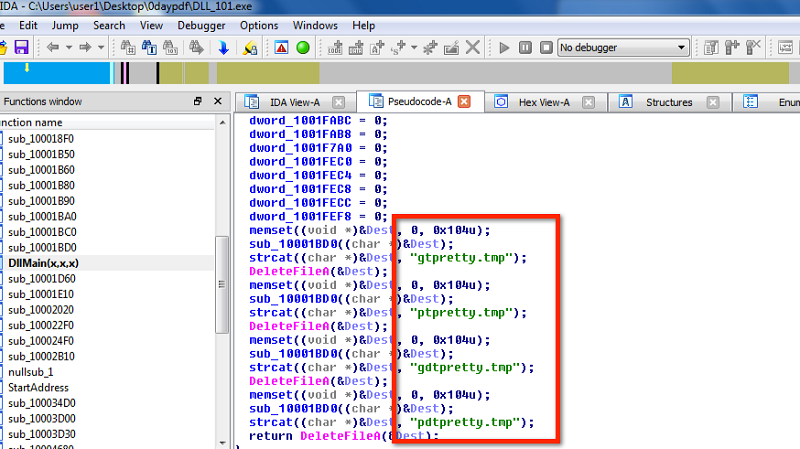Click the Save database floppy icon

click(x=20, y=47)
